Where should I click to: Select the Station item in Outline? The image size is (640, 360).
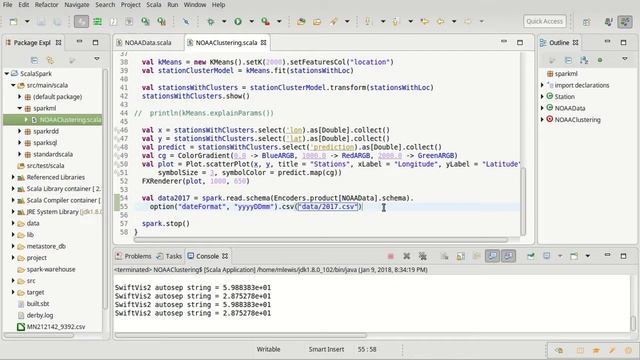pos(564,97)
